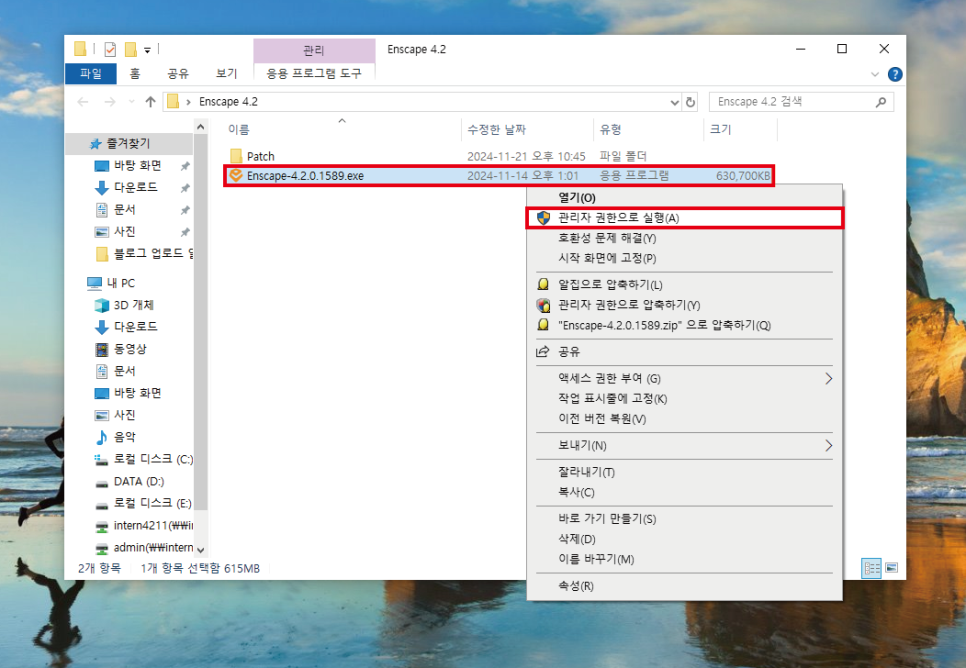The height and width of the screenshot is (668, 966).
Task: Click the quick access new folder icon
Action: 130,49
